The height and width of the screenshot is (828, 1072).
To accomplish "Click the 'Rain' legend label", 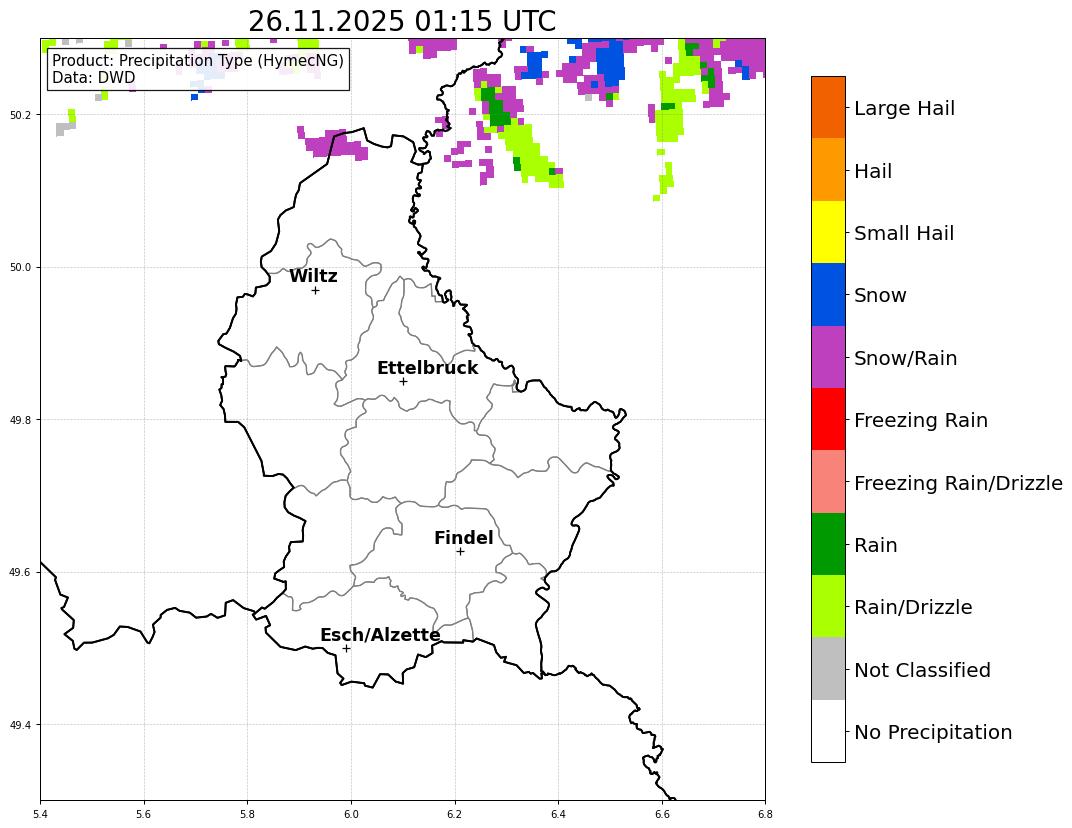I will click(x=876, y=545).
